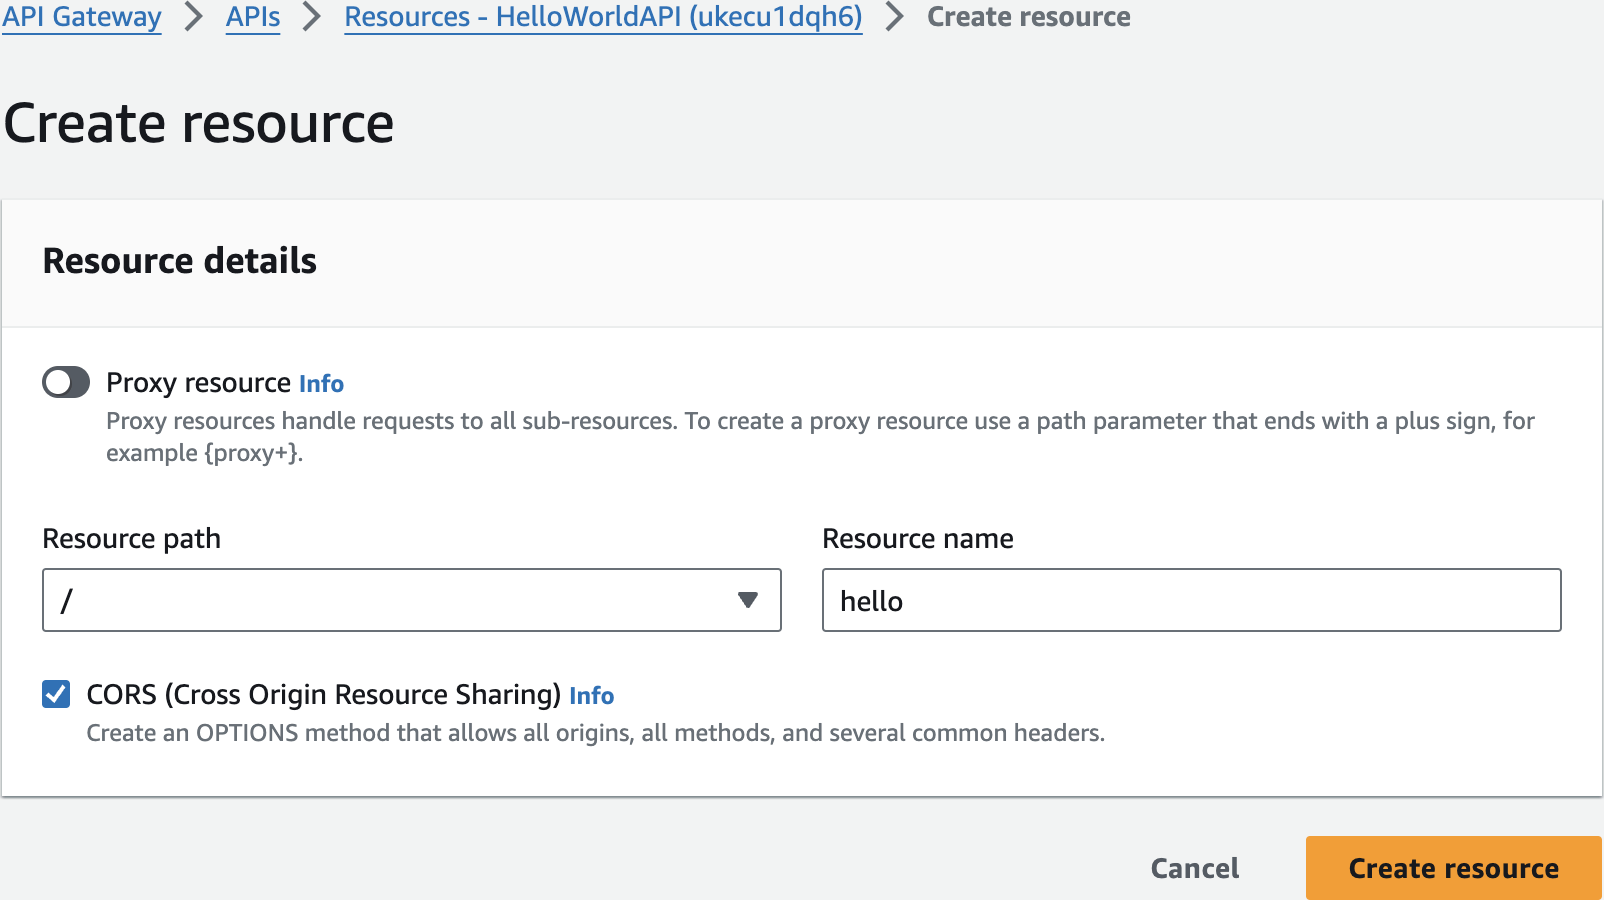Toggle the Proxy resource switch

tap(66, 382)
